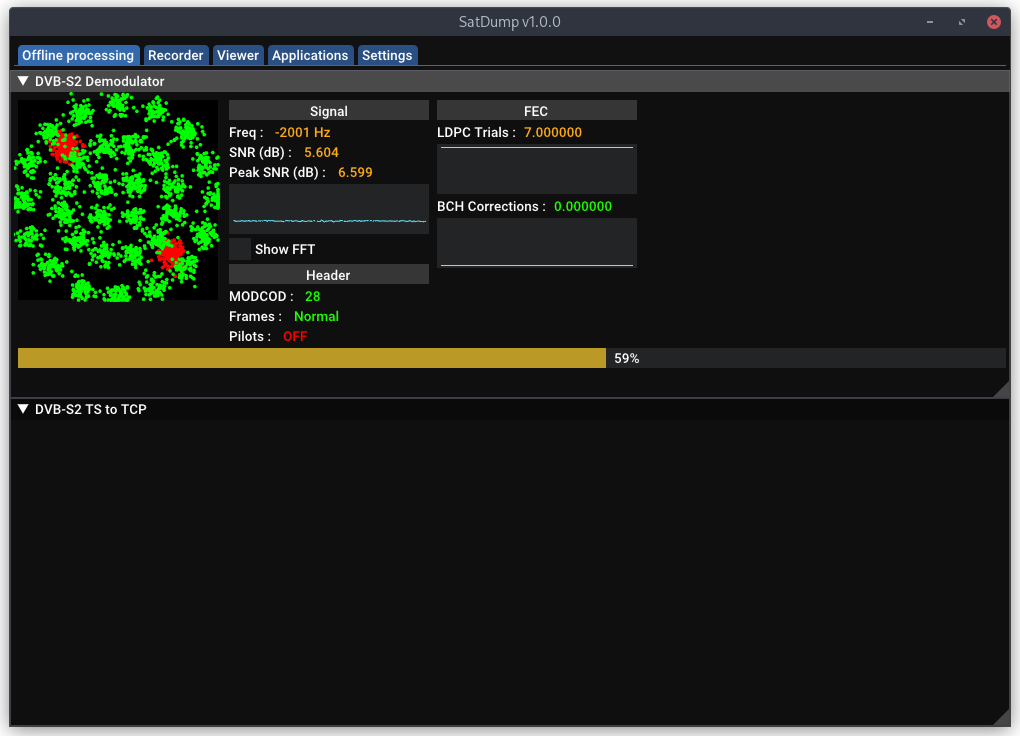Viewport: 1020px width, 736px height.
Task: Select the SNR value 5.604
Action: 321,153
